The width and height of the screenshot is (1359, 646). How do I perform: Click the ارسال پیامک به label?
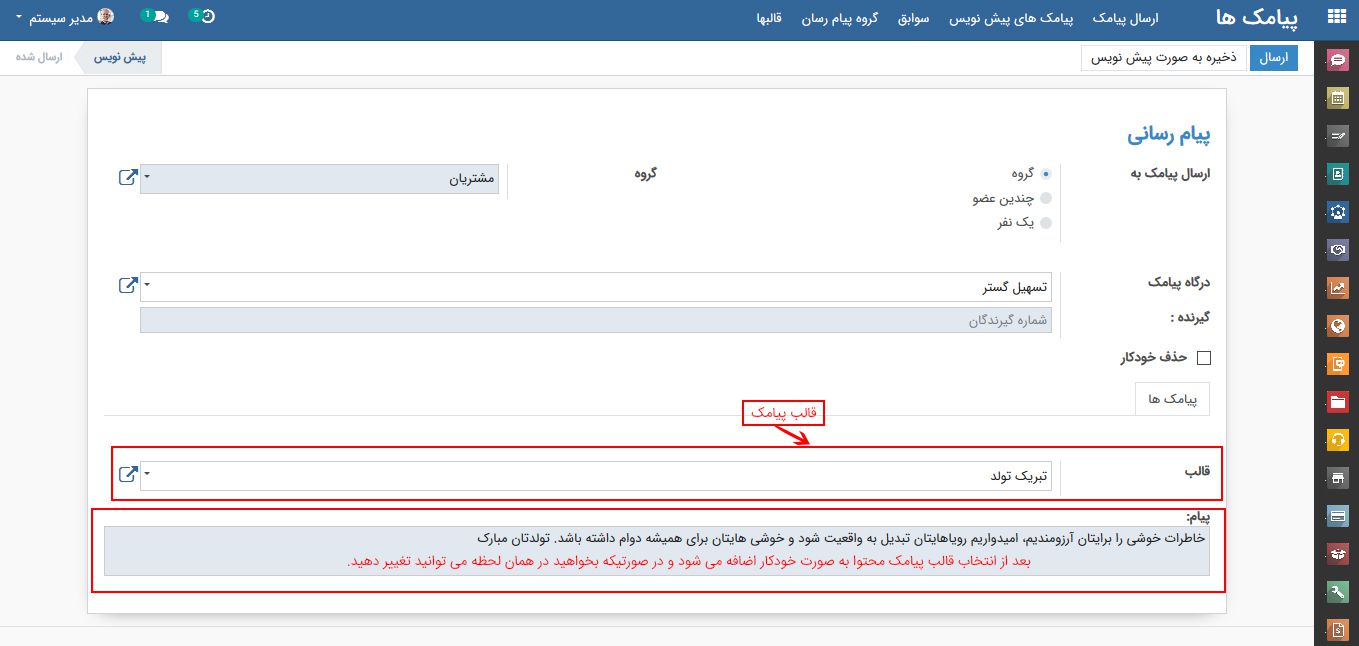tap(1170, 174)
